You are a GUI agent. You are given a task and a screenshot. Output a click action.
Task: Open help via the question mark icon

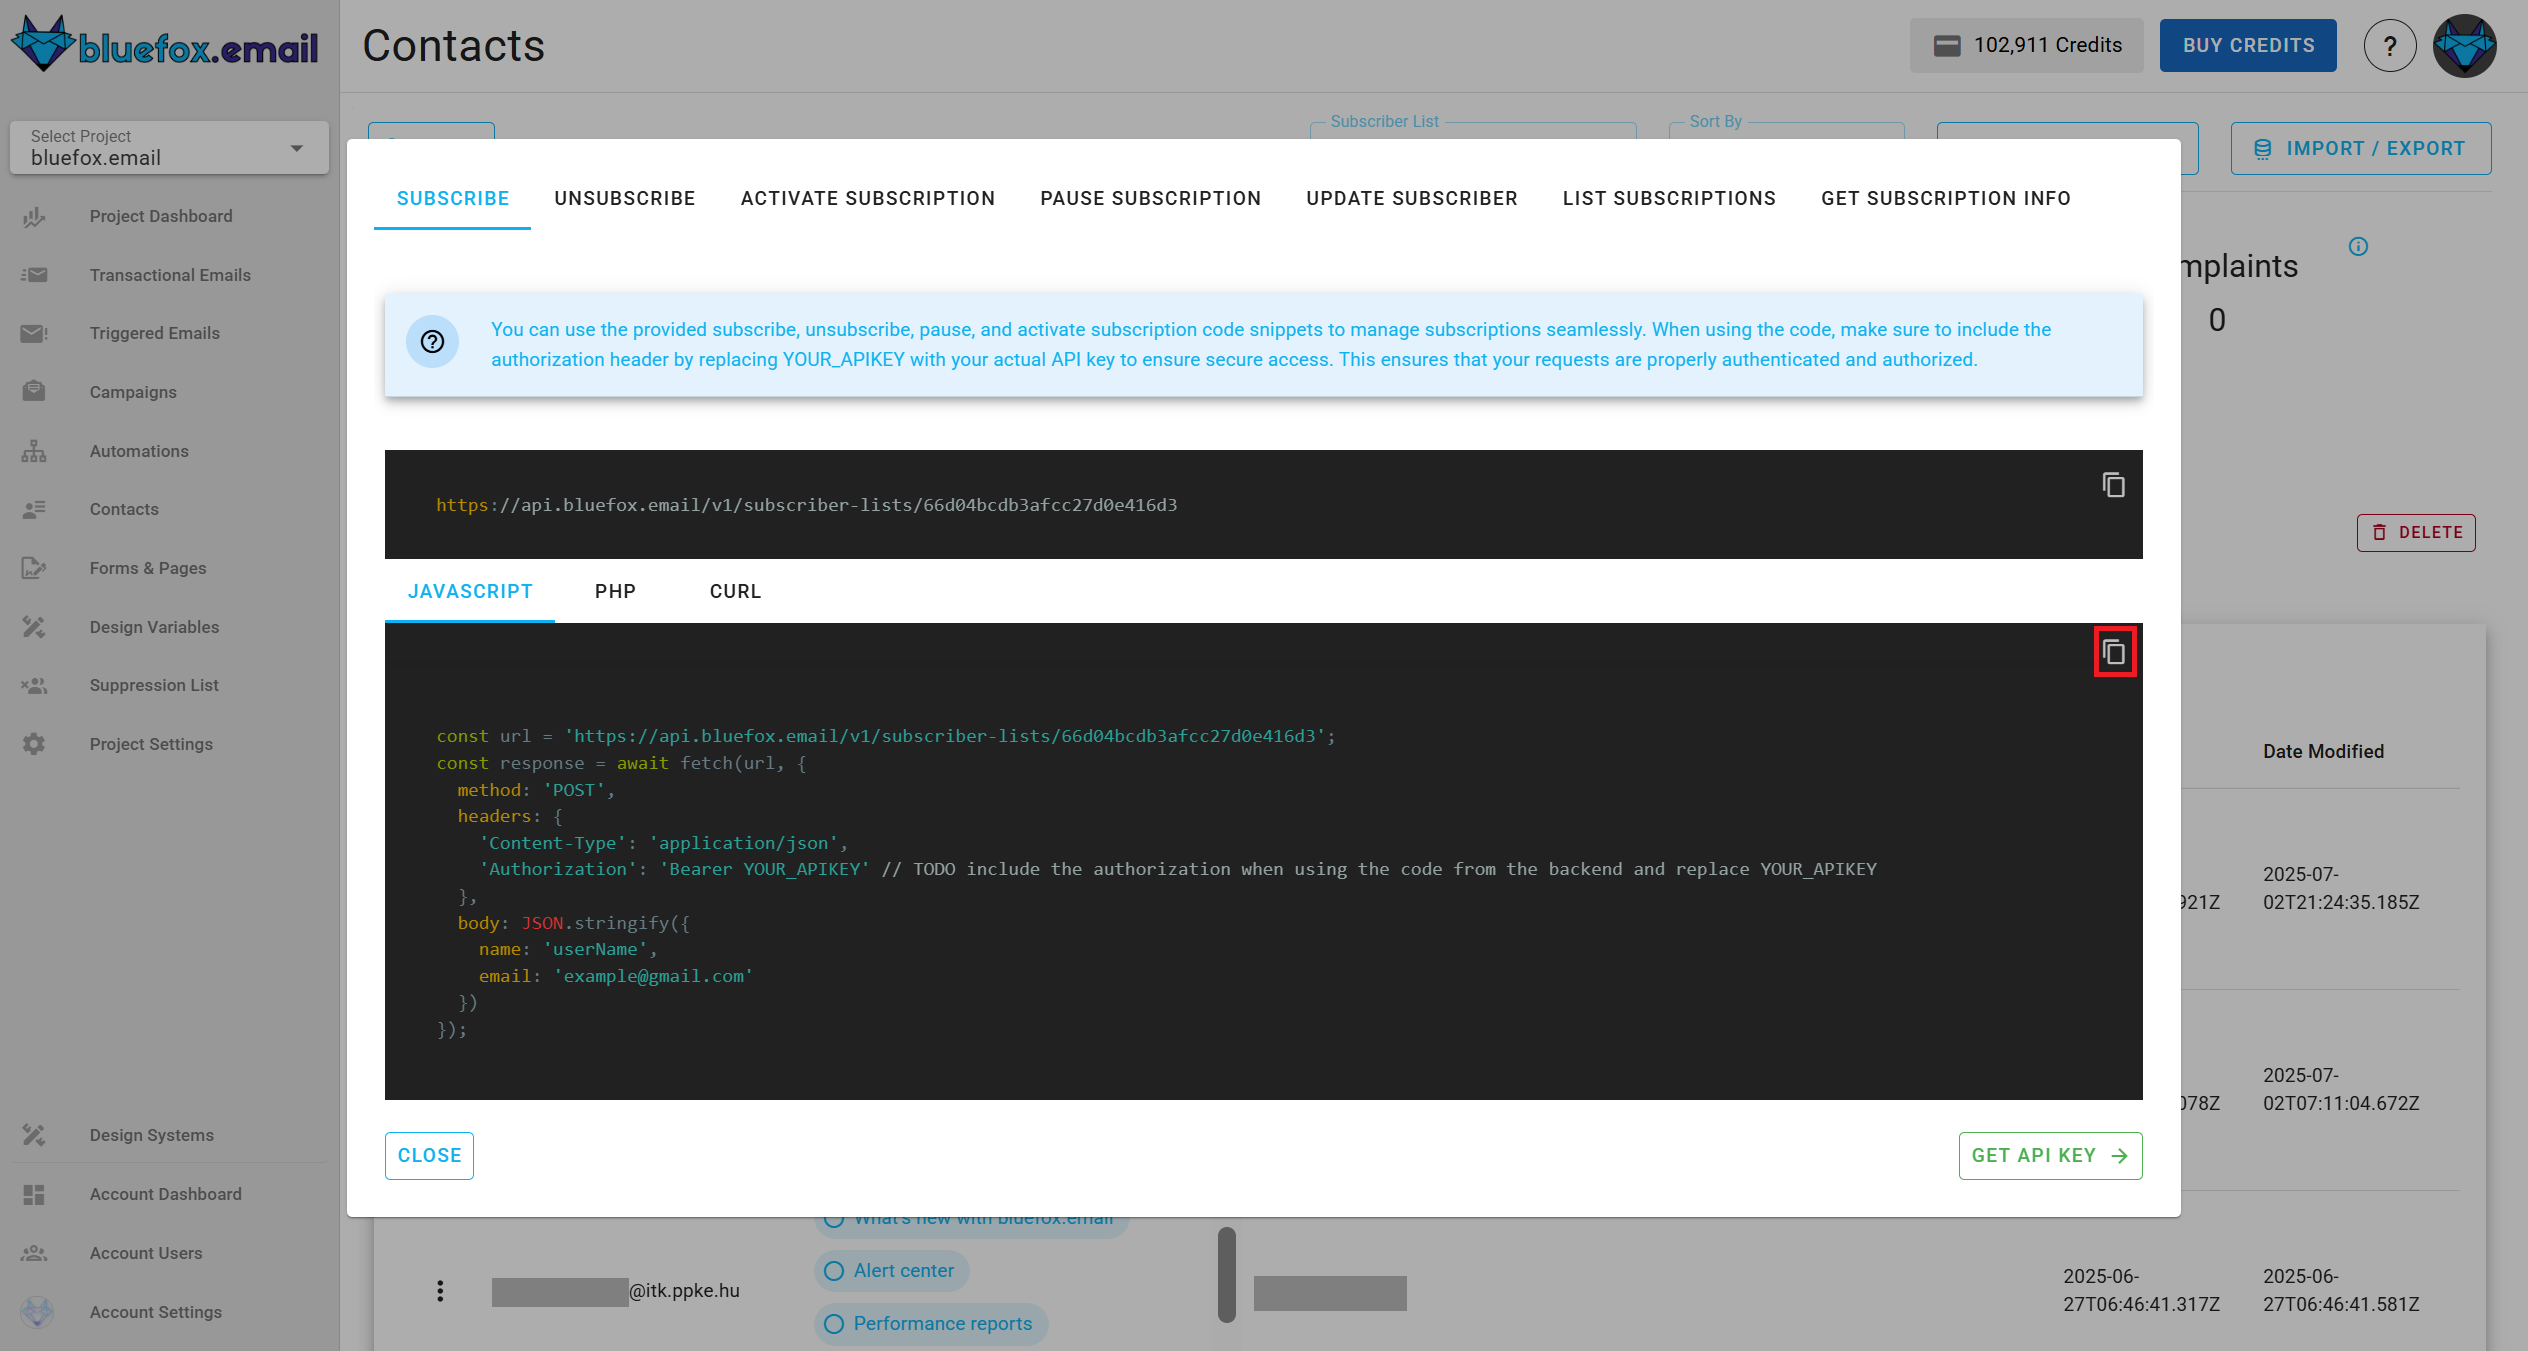2390,45
